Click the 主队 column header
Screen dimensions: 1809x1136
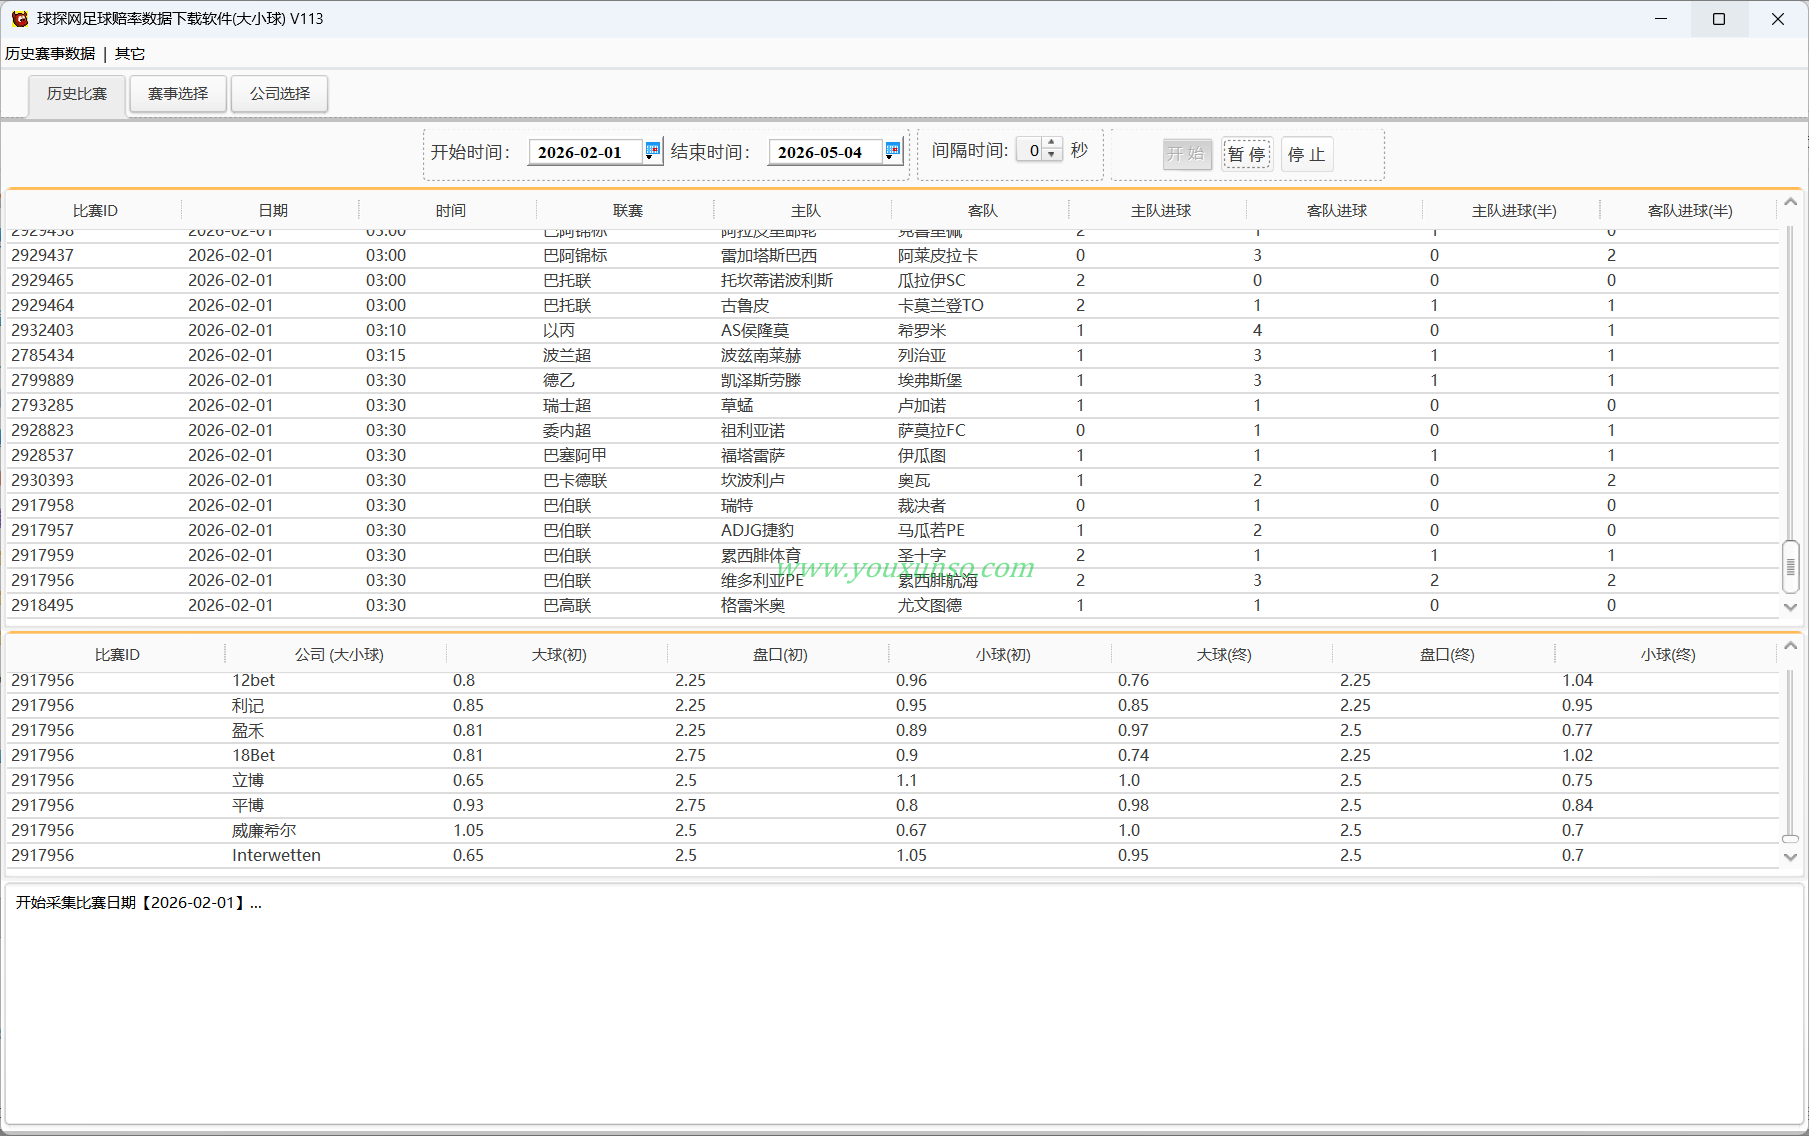tap(805, 211)
